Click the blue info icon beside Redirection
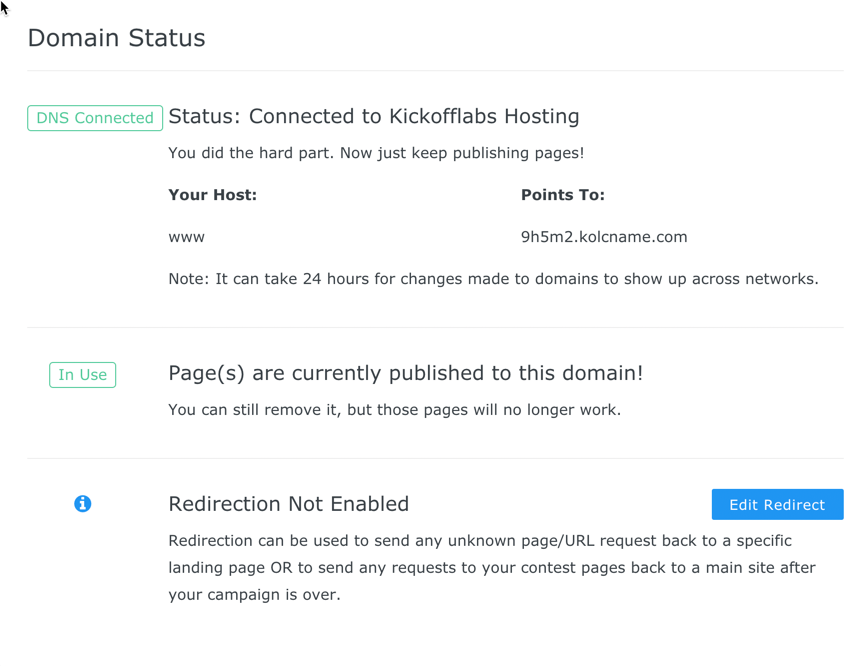 [82, 504]
